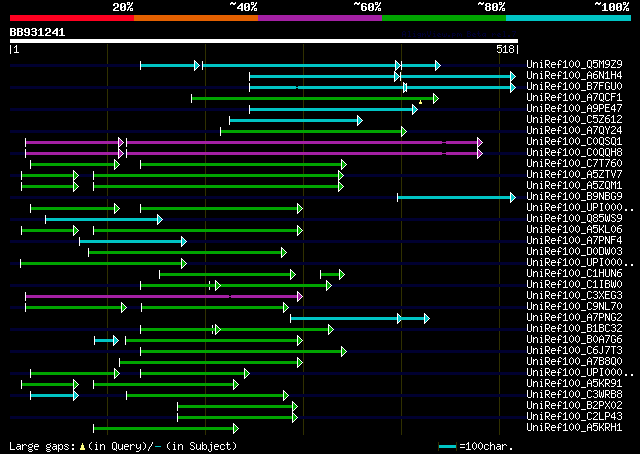Image resolution: width=640 pixels, height=454 pixels.
Task: Click the green alignment bar in the A7B8Q0 row
Action: pyautogui.click(x=211, y=363)
